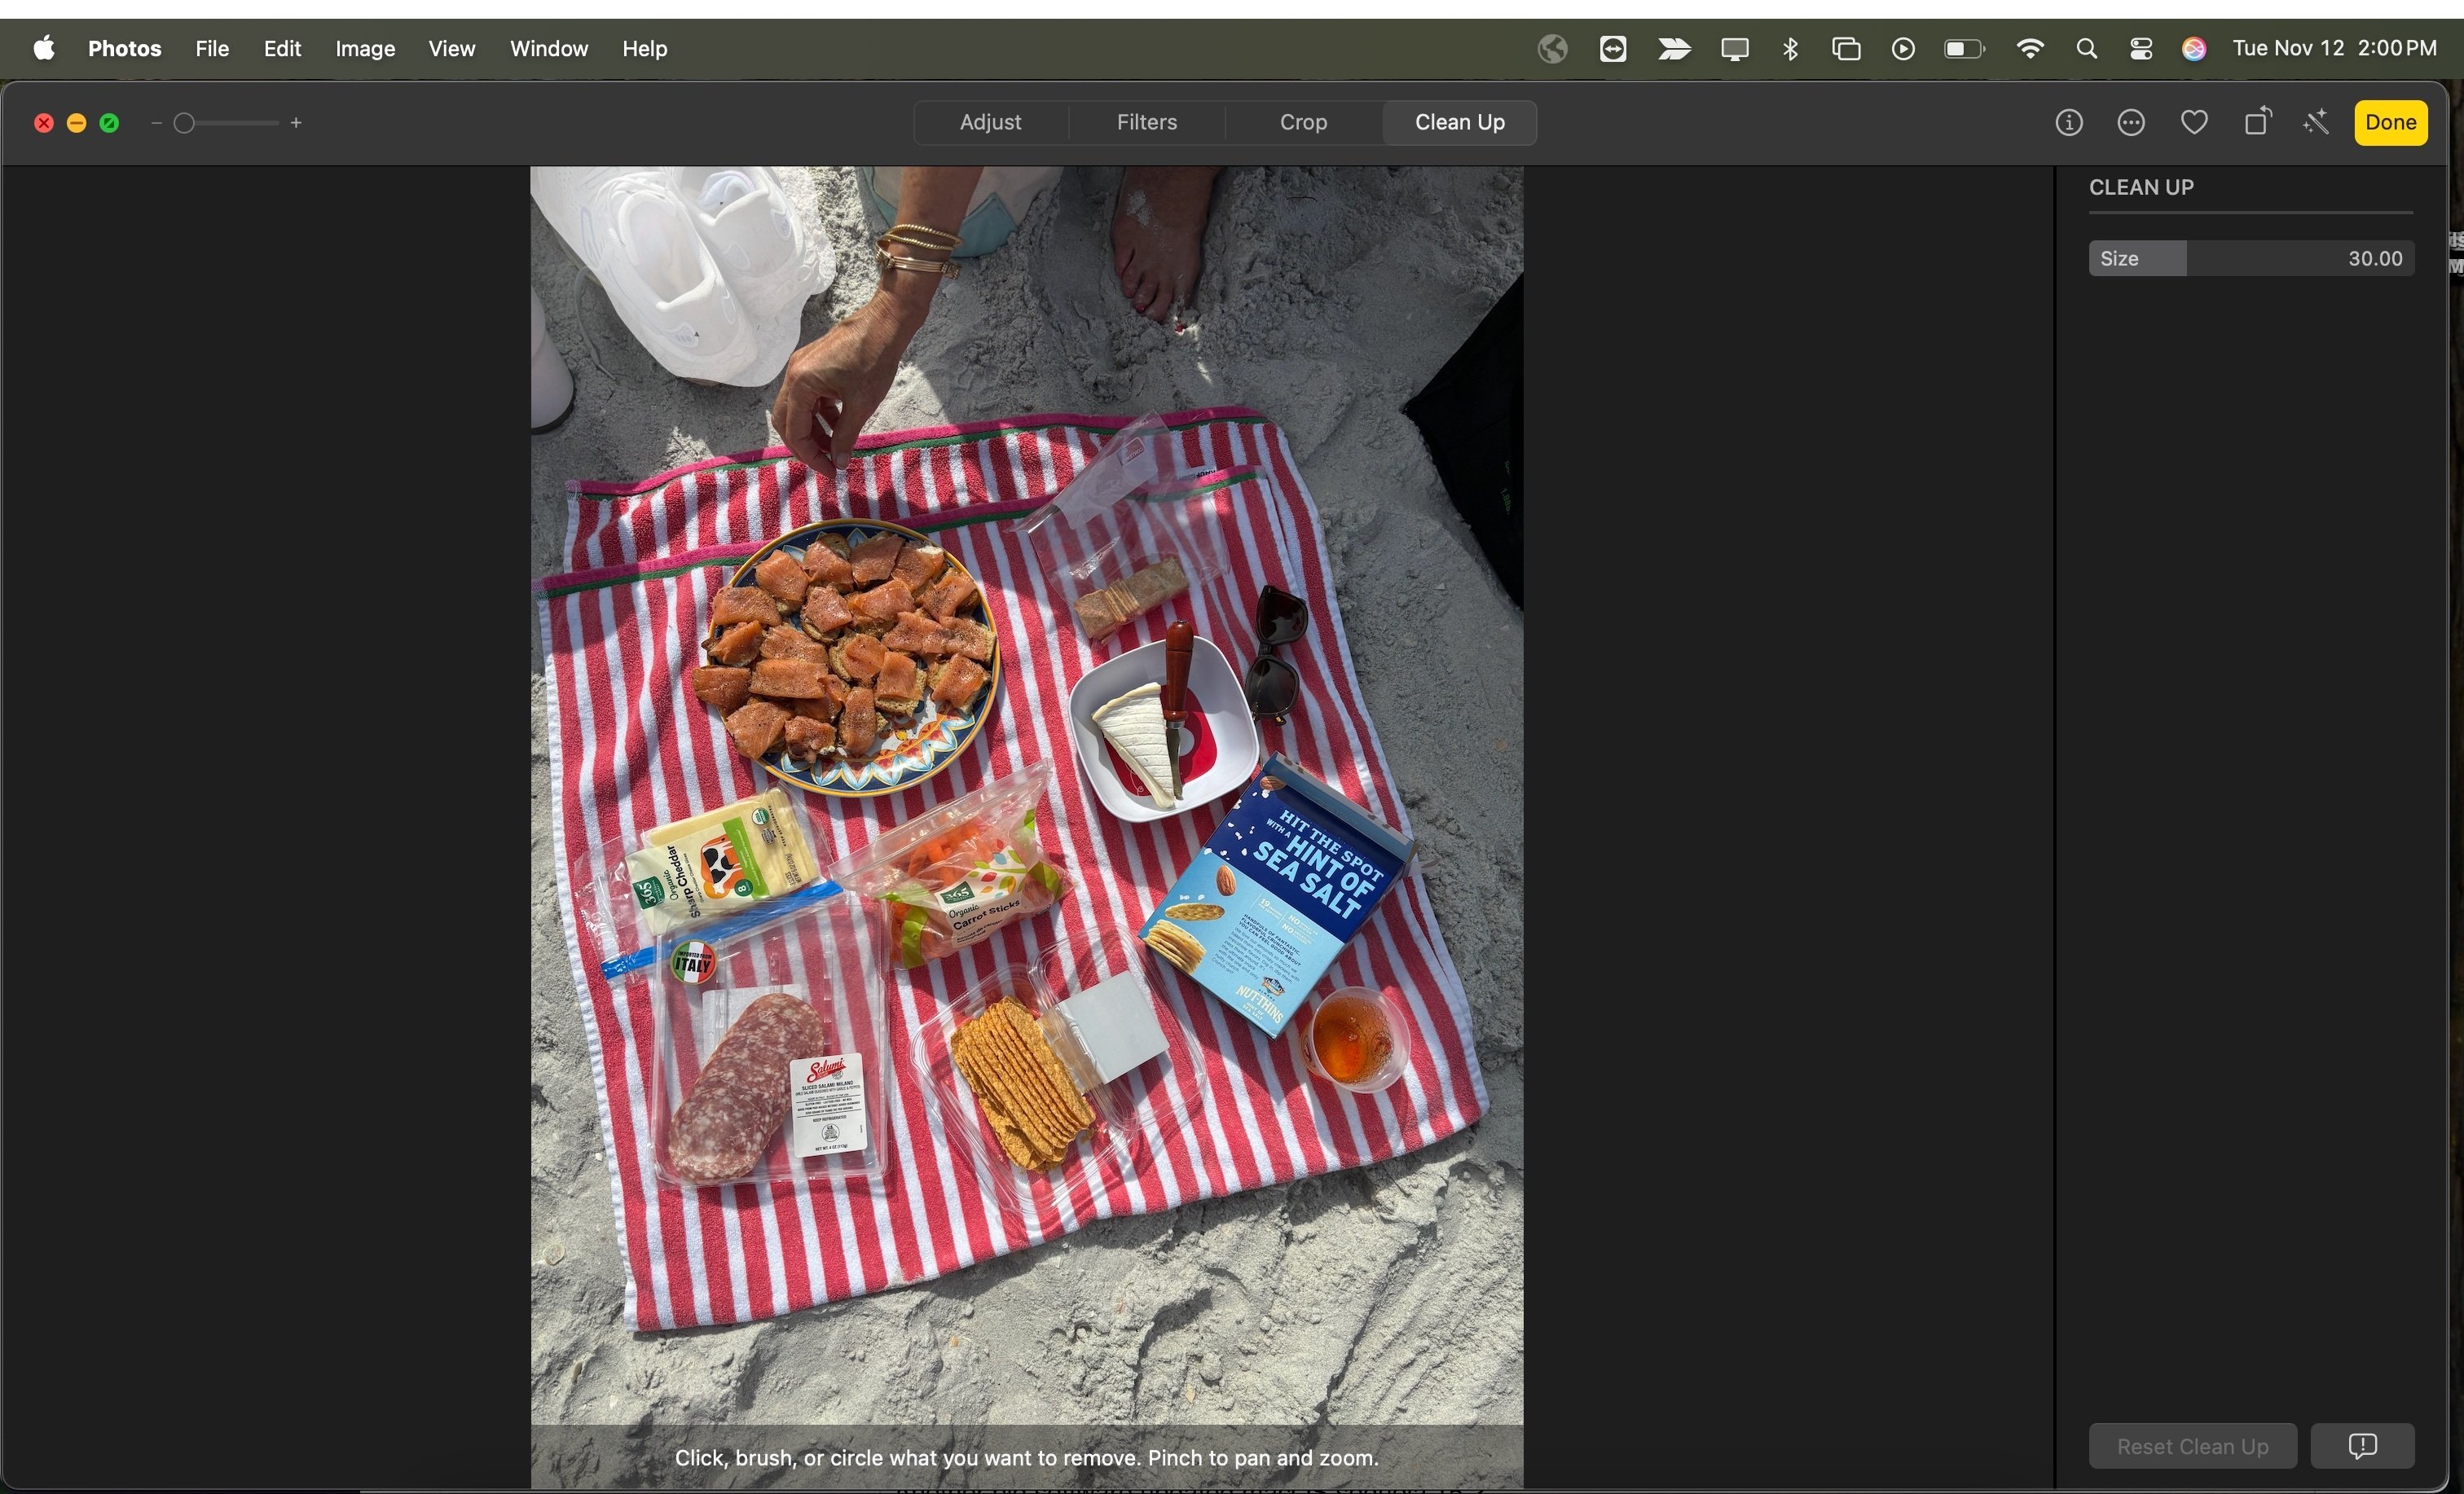
Task: Apply Auto Enhance with the magic wand
Action: coord(2316,121)
